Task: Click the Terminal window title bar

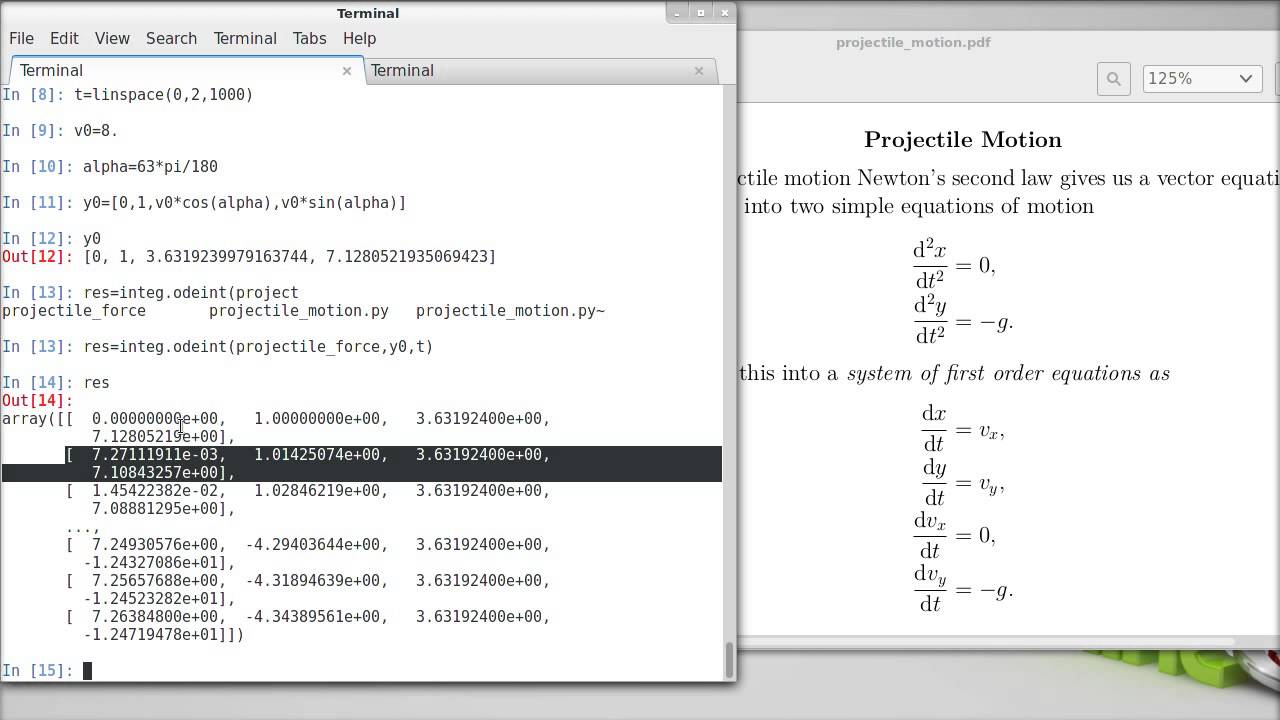Action: click(x=368, y=13)
